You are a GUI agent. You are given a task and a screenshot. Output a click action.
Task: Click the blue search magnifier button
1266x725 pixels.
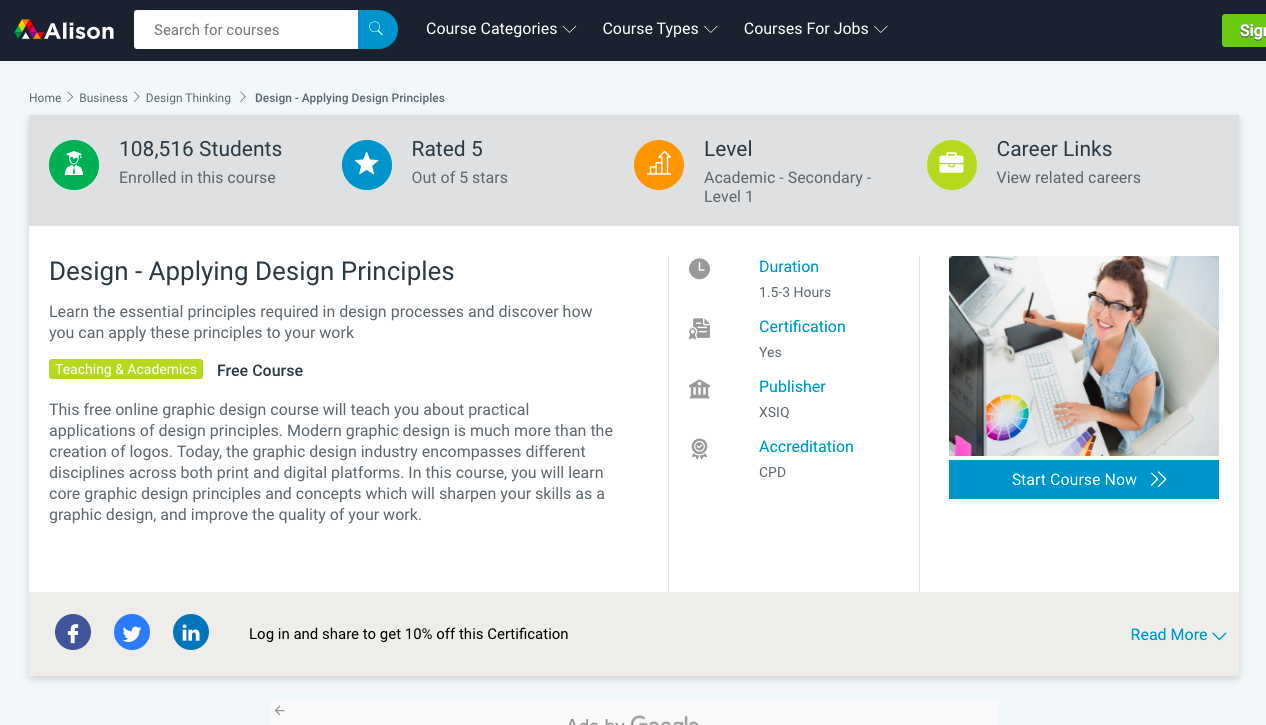coord(377,29)
